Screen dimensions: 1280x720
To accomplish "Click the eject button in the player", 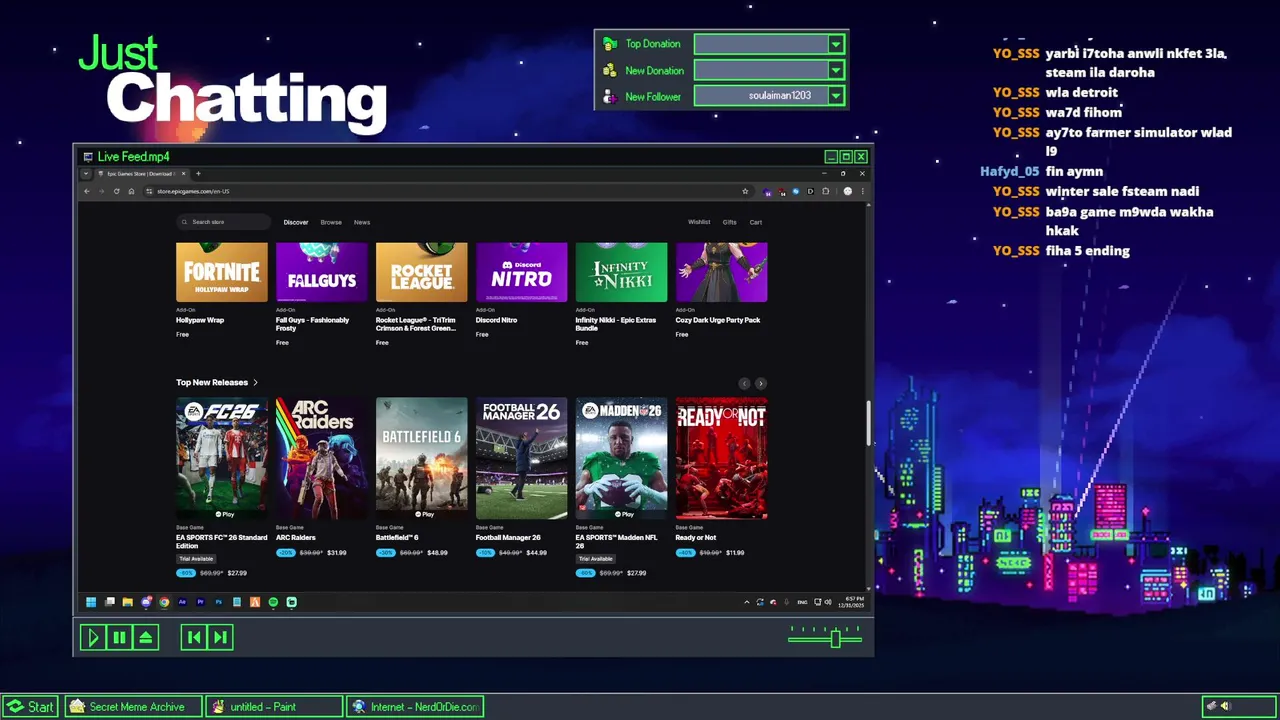I will point(146,637).
